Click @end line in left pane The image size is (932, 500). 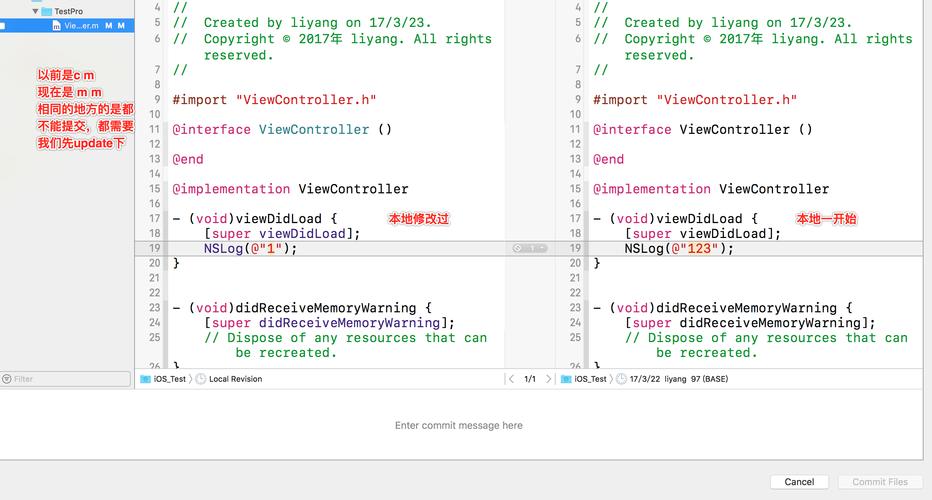[x=188, y=159]
